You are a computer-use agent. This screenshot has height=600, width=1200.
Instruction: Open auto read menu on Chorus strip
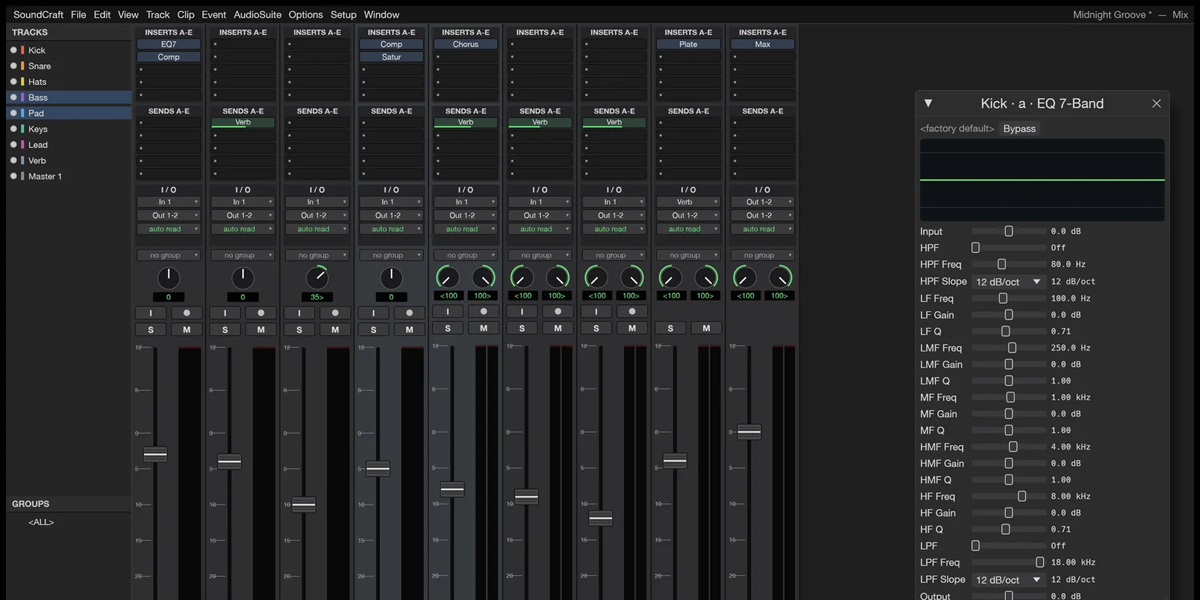(x=465, y=229)
